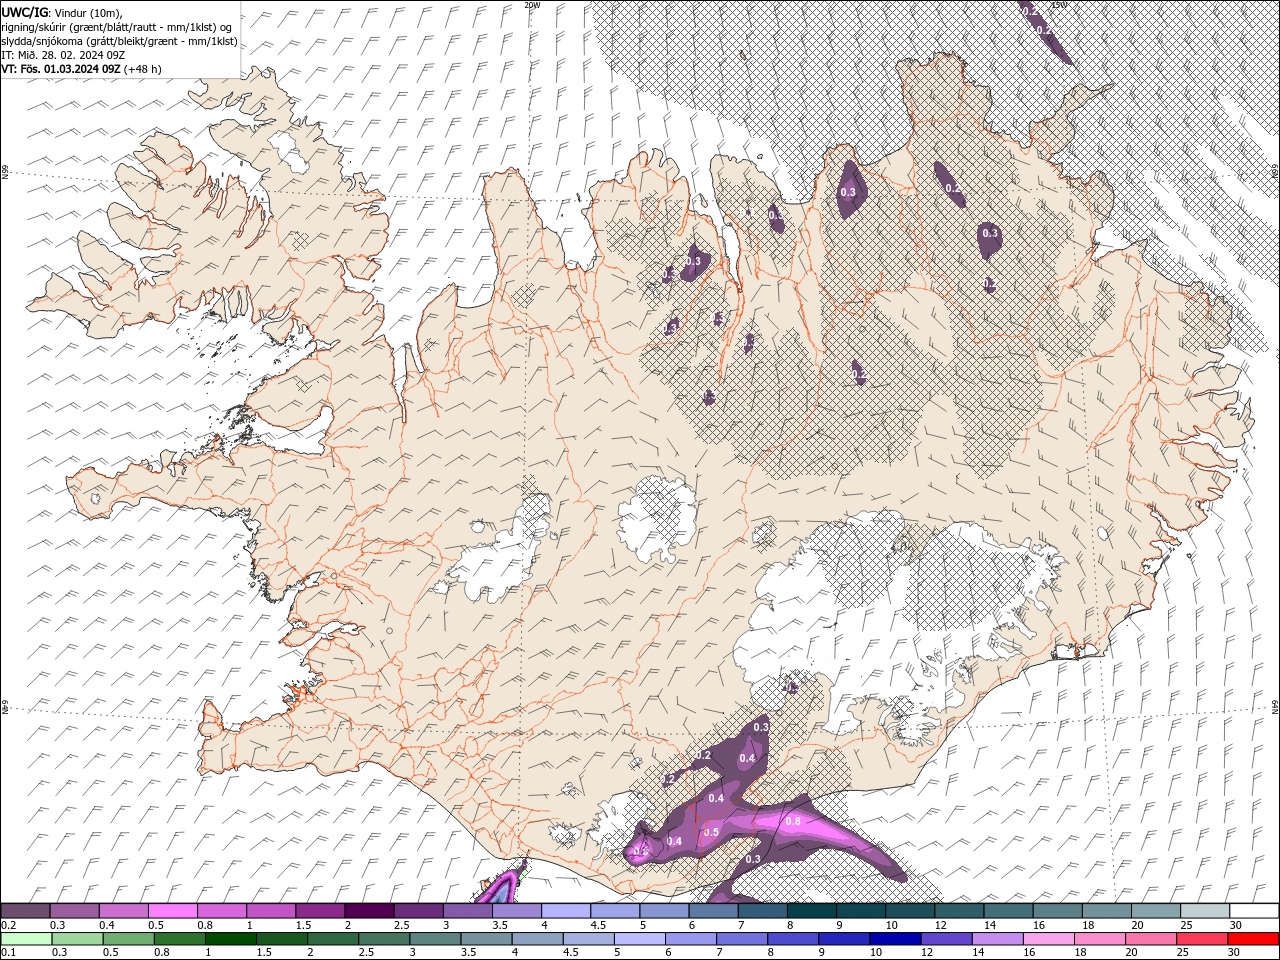The height and width of the screenshot is (960, 1280).
Task: Click the 'UWC/IG' title label
Action: [24, 12]
